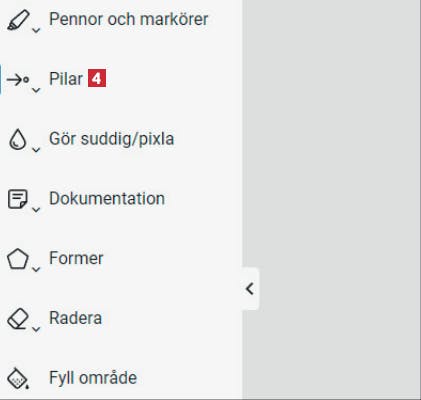Select the sticky note documentation icon
Screen dimensions: 421x400
17,199
